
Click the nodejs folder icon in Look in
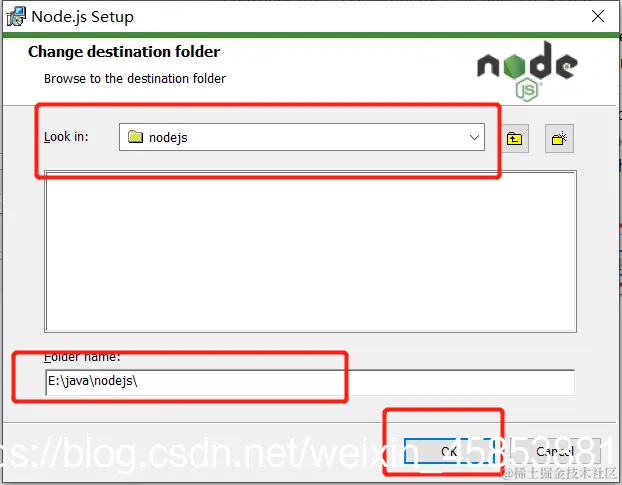[135, 137]
